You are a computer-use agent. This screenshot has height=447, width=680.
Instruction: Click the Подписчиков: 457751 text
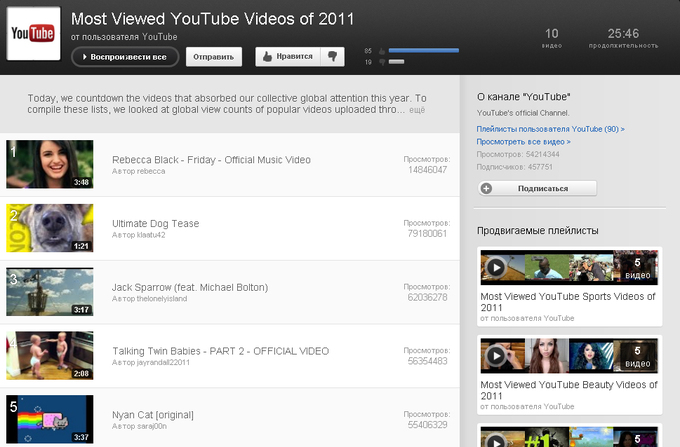click(x=514, y=167)
